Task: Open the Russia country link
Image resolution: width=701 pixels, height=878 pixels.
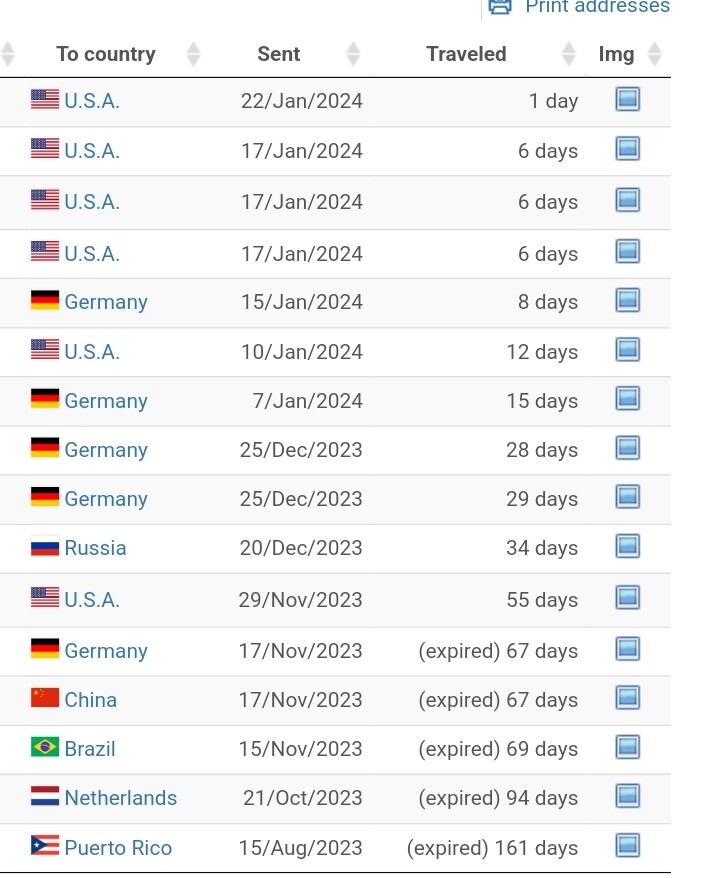Action: pos(95,548)
